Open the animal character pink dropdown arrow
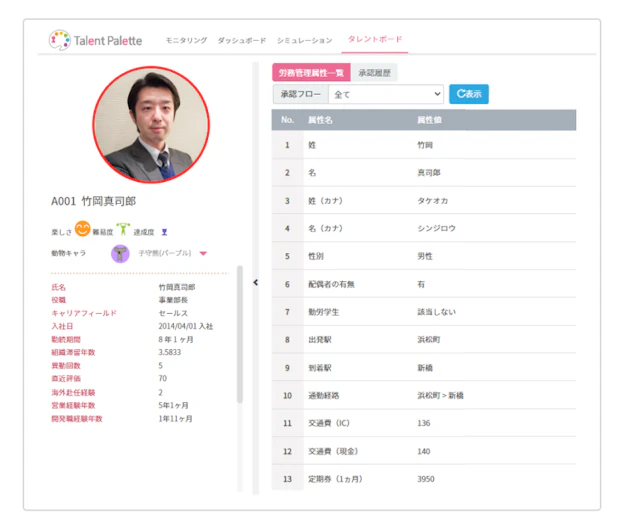The image size is (624, 530). click(203, 253)
